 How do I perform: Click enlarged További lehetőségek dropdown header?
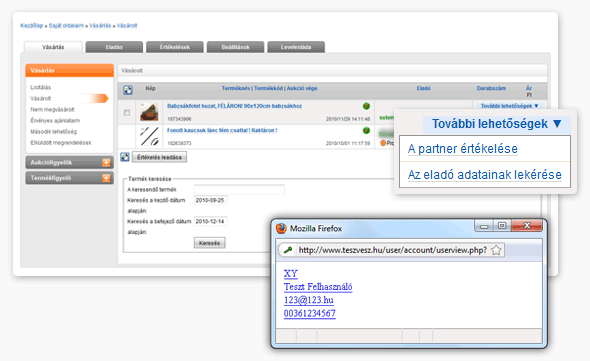pyautogui.click(x=497, y=124)
